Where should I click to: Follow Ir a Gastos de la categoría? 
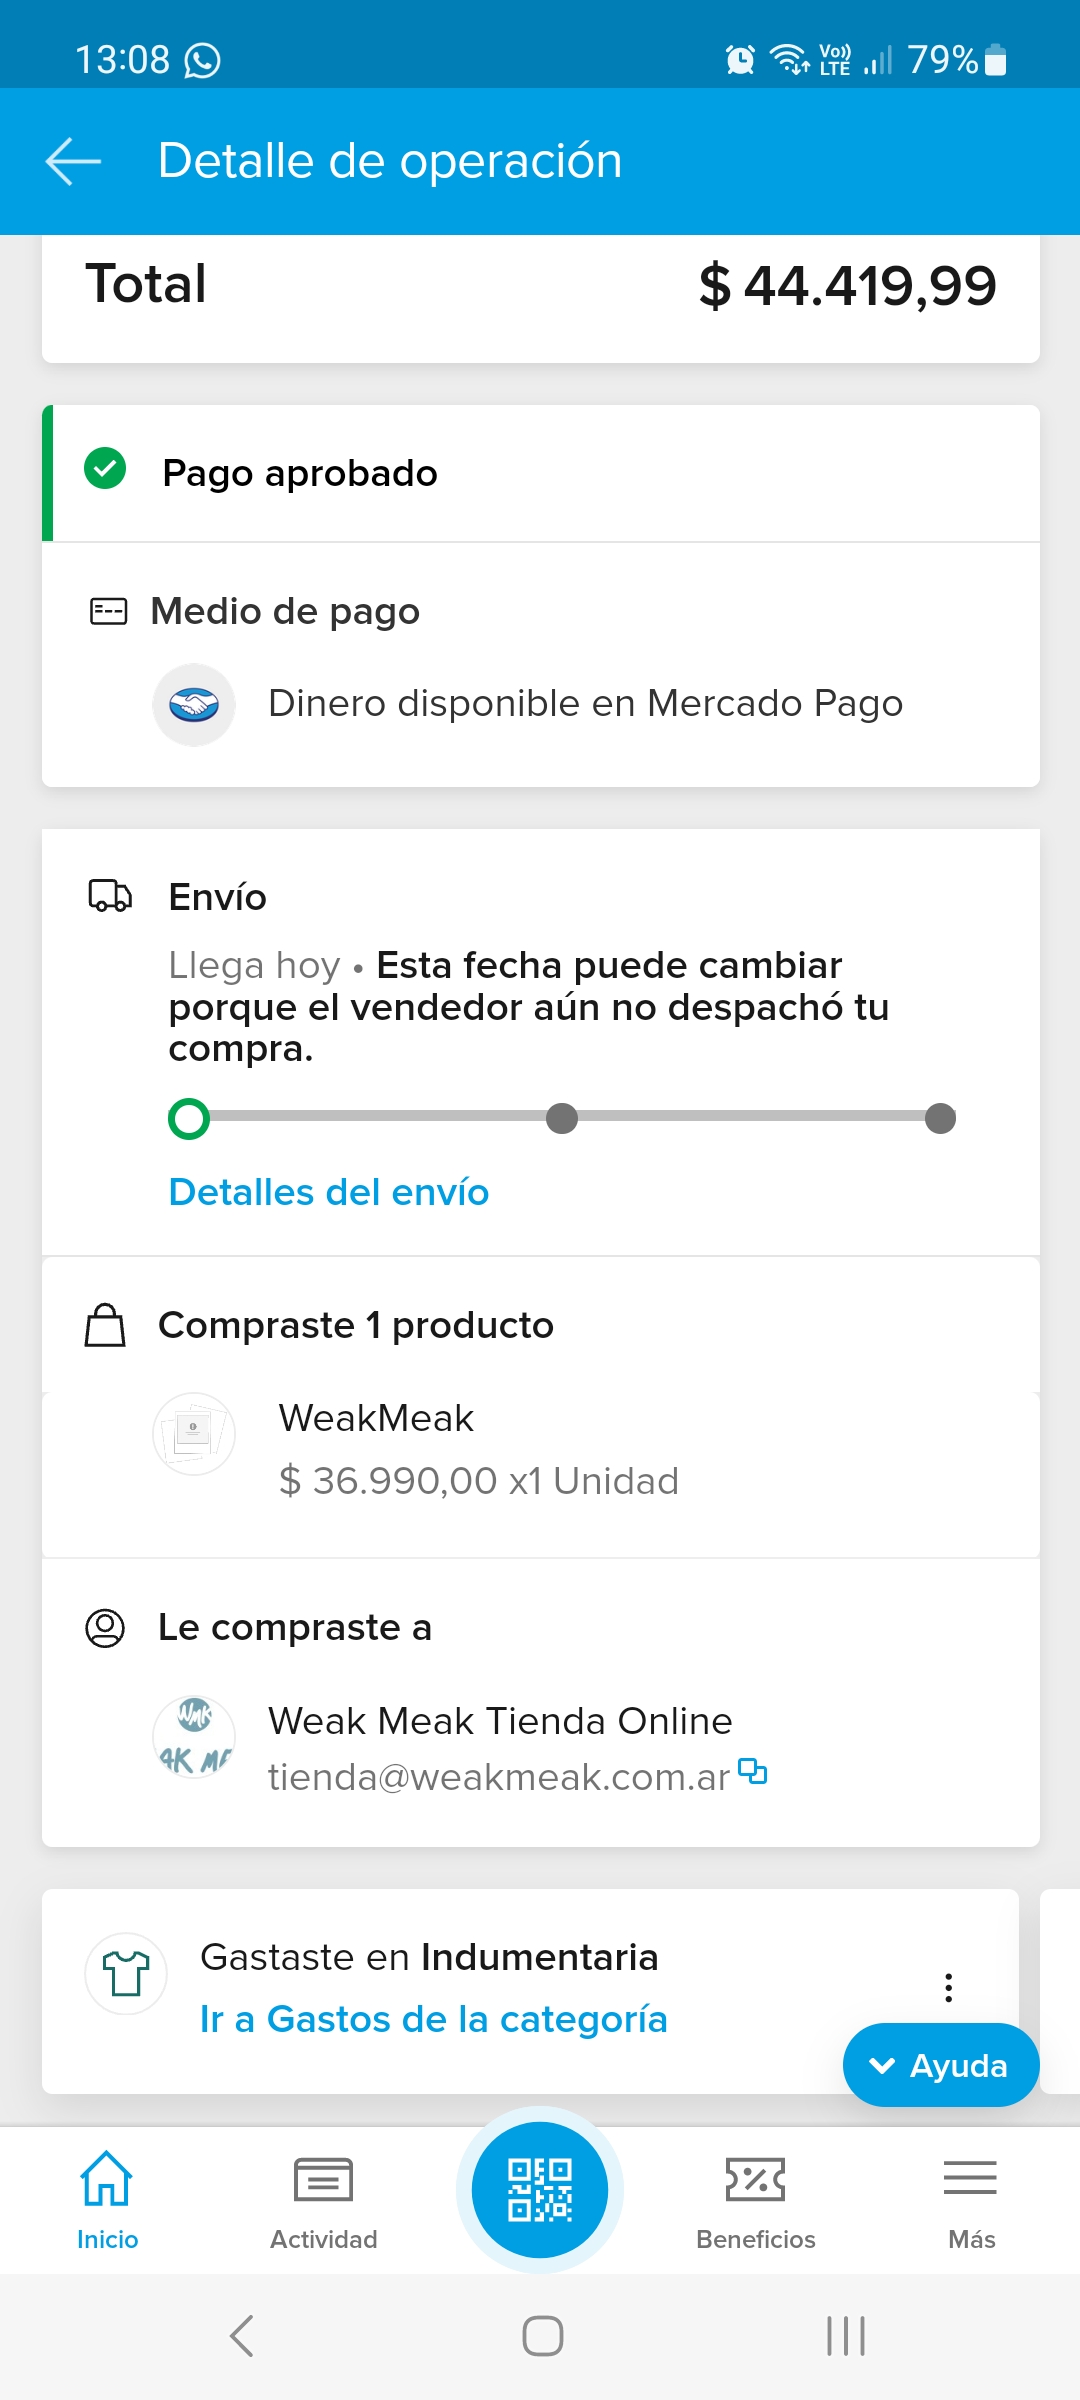(433, 2019)
